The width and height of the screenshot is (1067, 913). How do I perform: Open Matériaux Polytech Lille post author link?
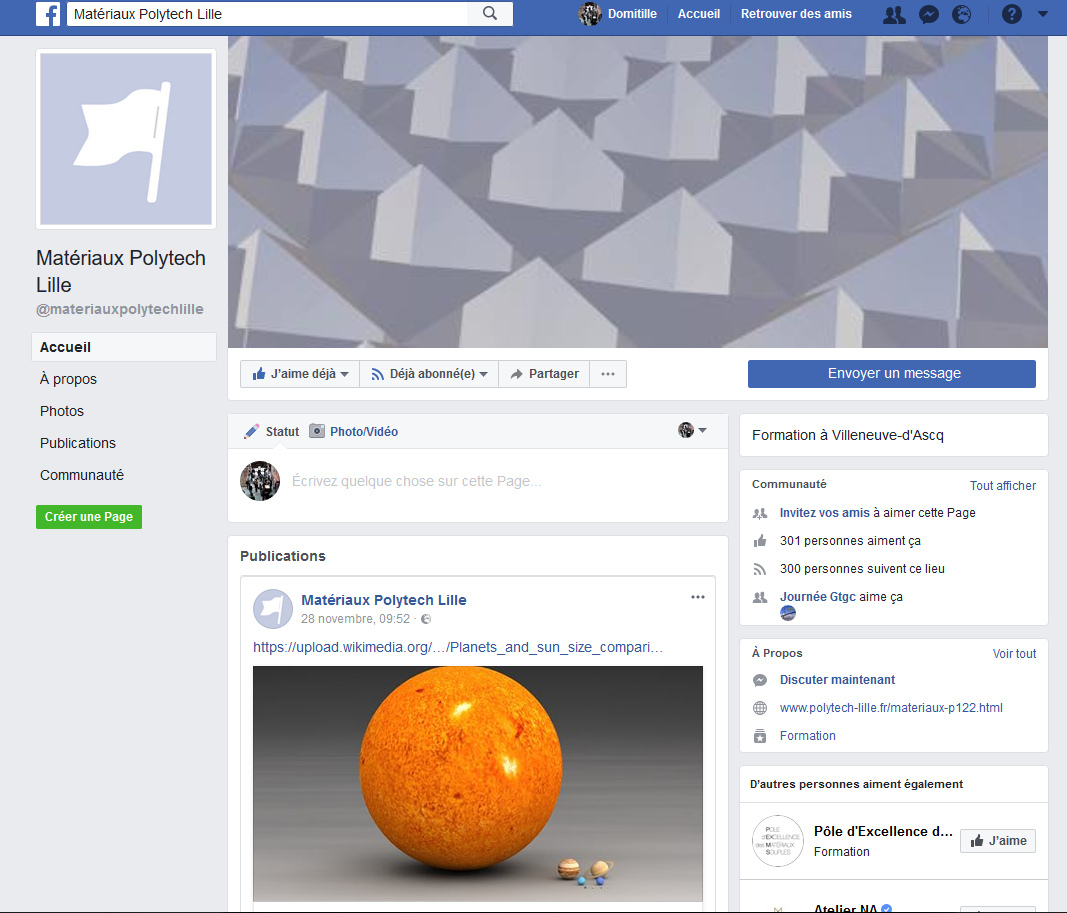(384, 600)
